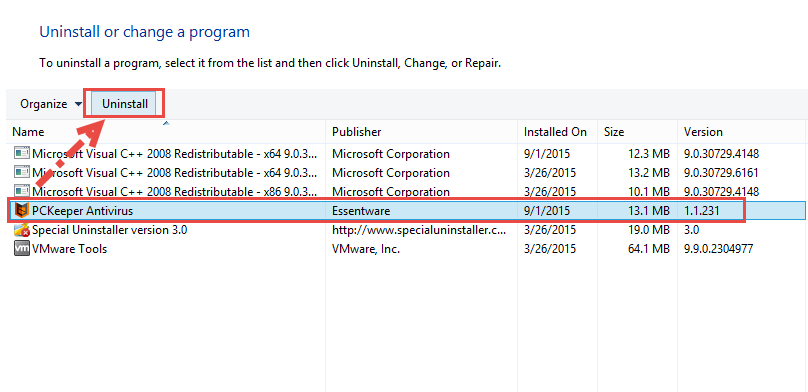Screen dimensions: 808x392
Task: Click icon of Visual C++ x64 12.3 MB entry
Action: tap(22, 154)
